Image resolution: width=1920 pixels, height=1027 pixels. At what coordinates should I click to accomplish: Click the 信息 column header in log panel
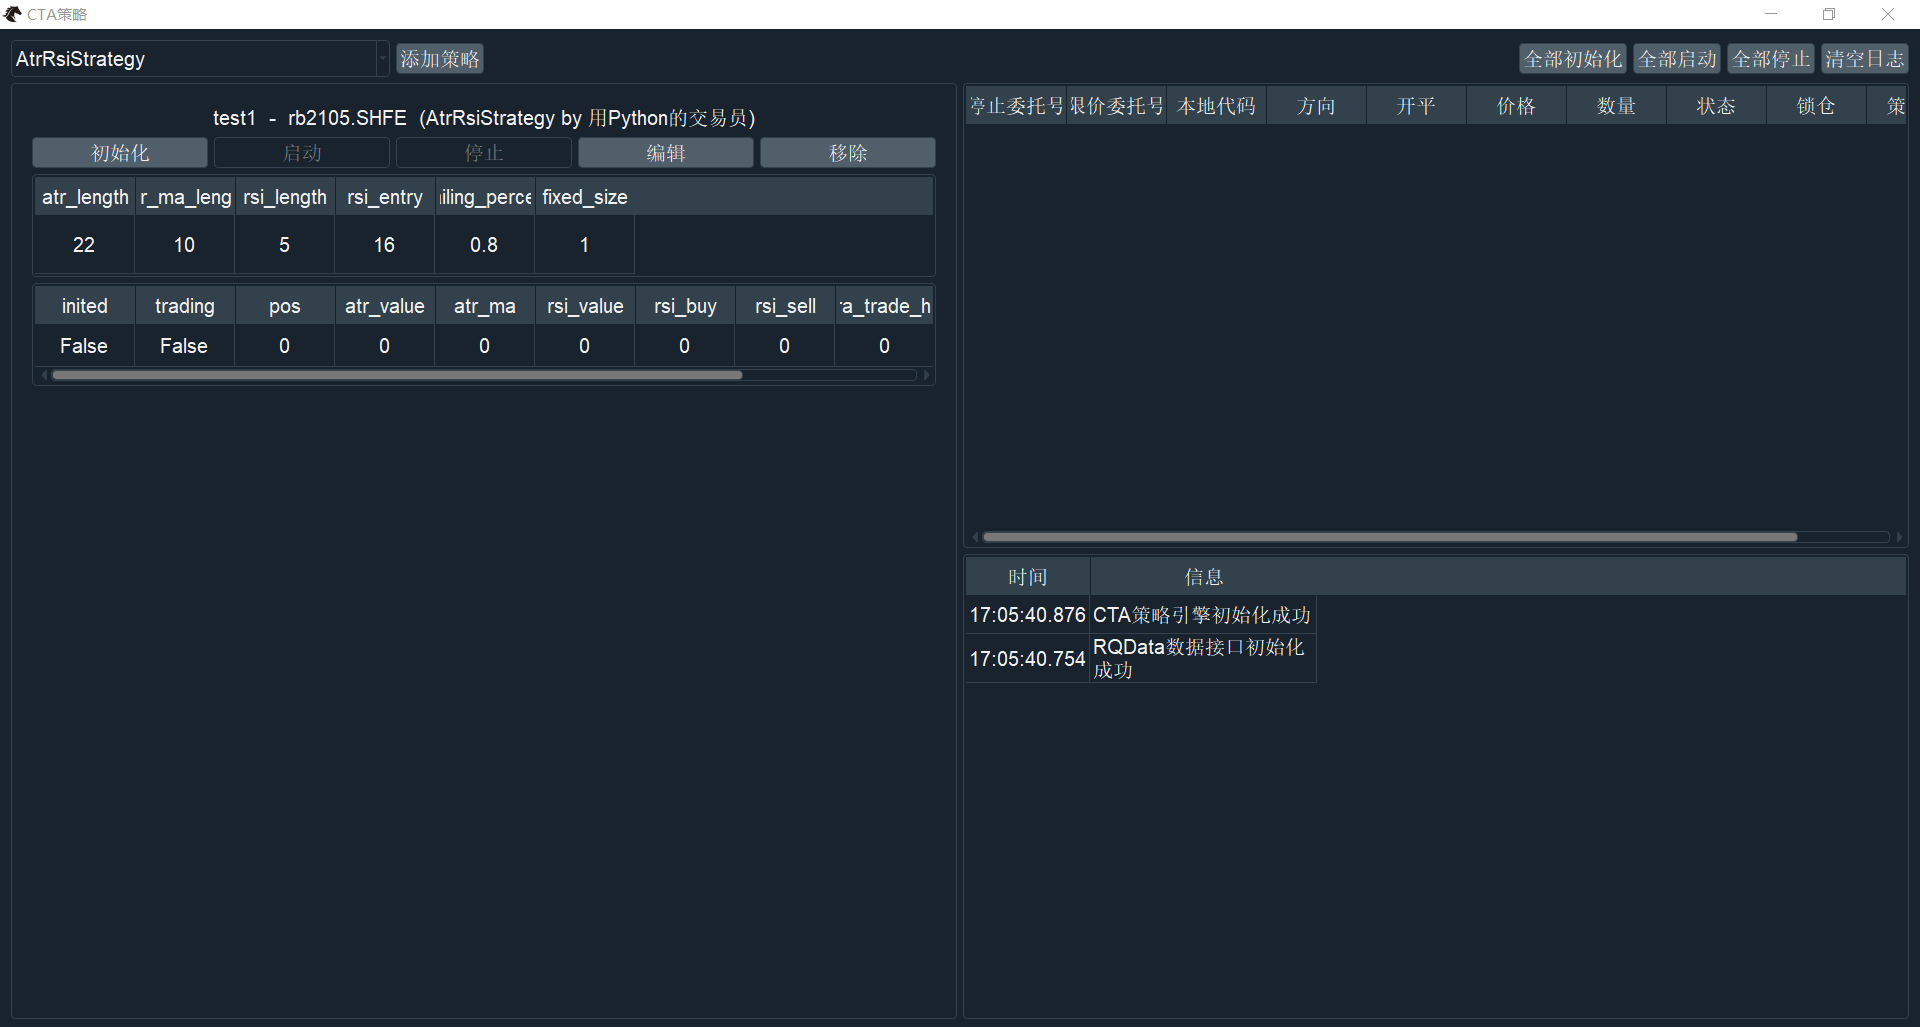coord(1204,576)
